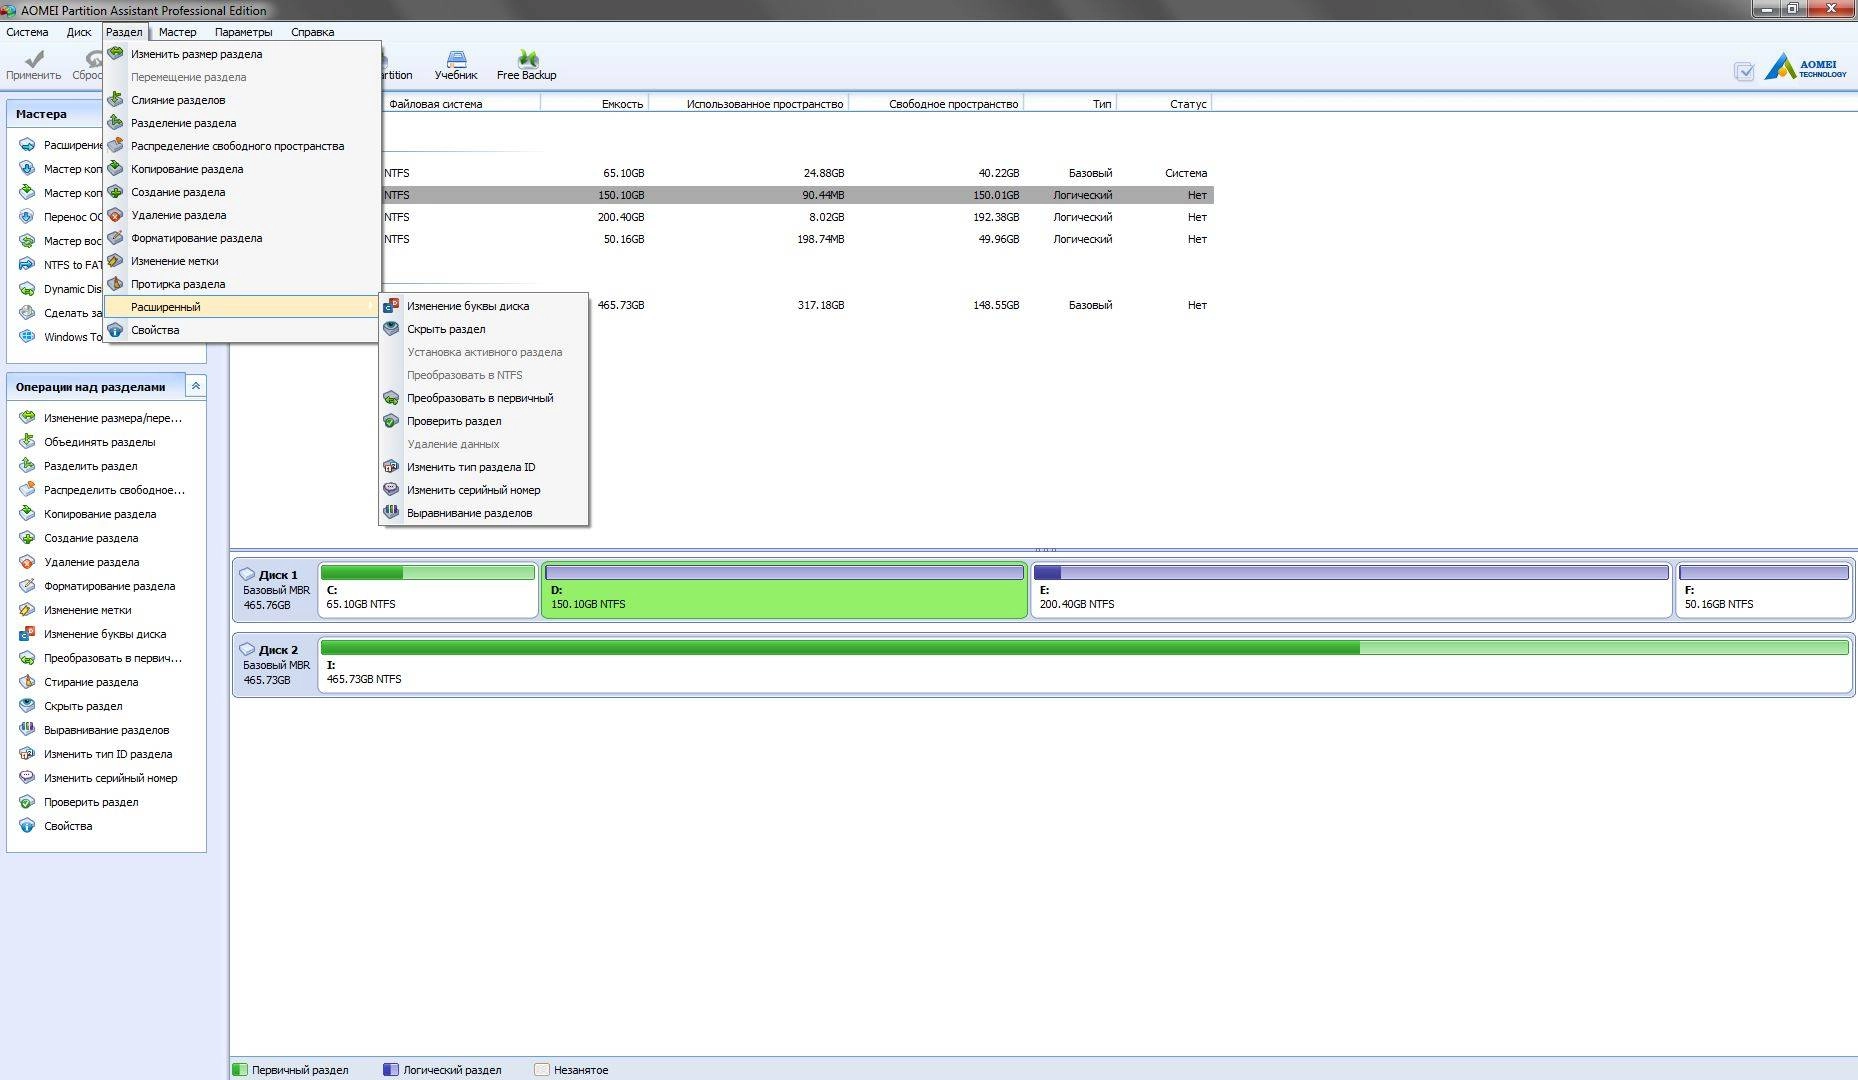Click Изменение буквы диска icon in submenu
The width and height of the screenshot is (1858, 1080).
click(x=391, y=306)
